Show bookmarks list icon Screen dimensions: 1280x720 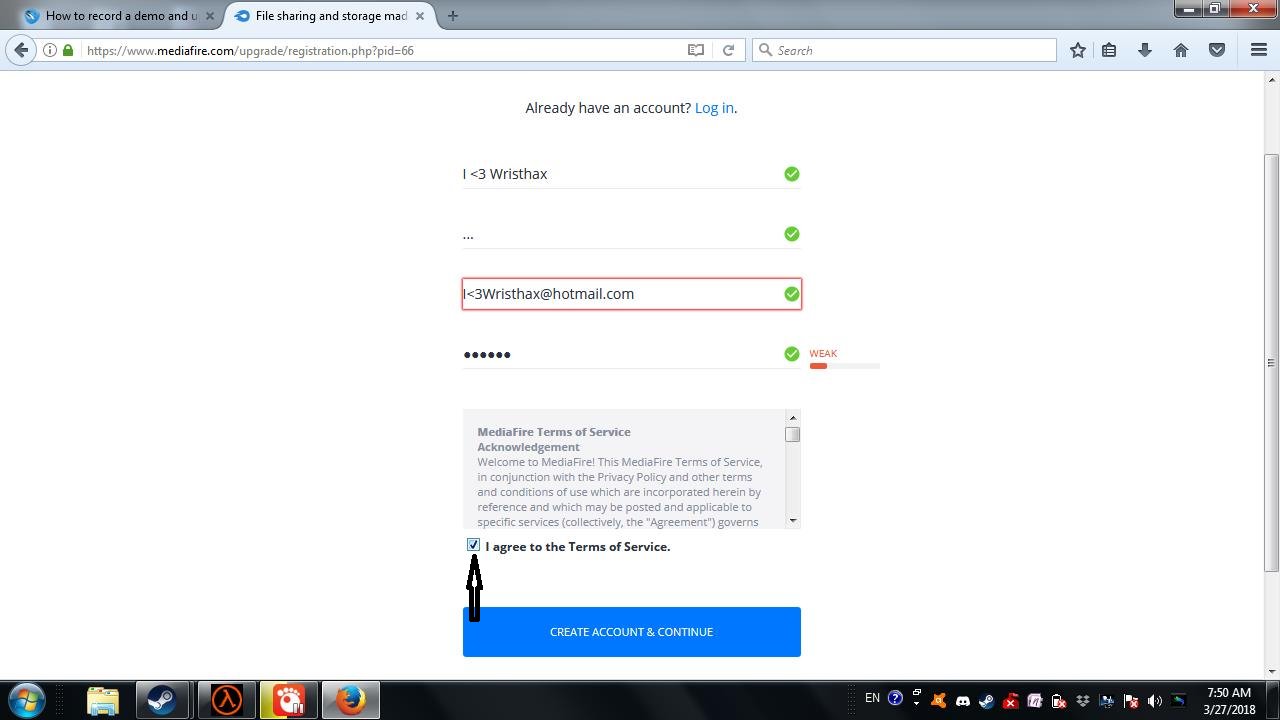coord(1109,50)
